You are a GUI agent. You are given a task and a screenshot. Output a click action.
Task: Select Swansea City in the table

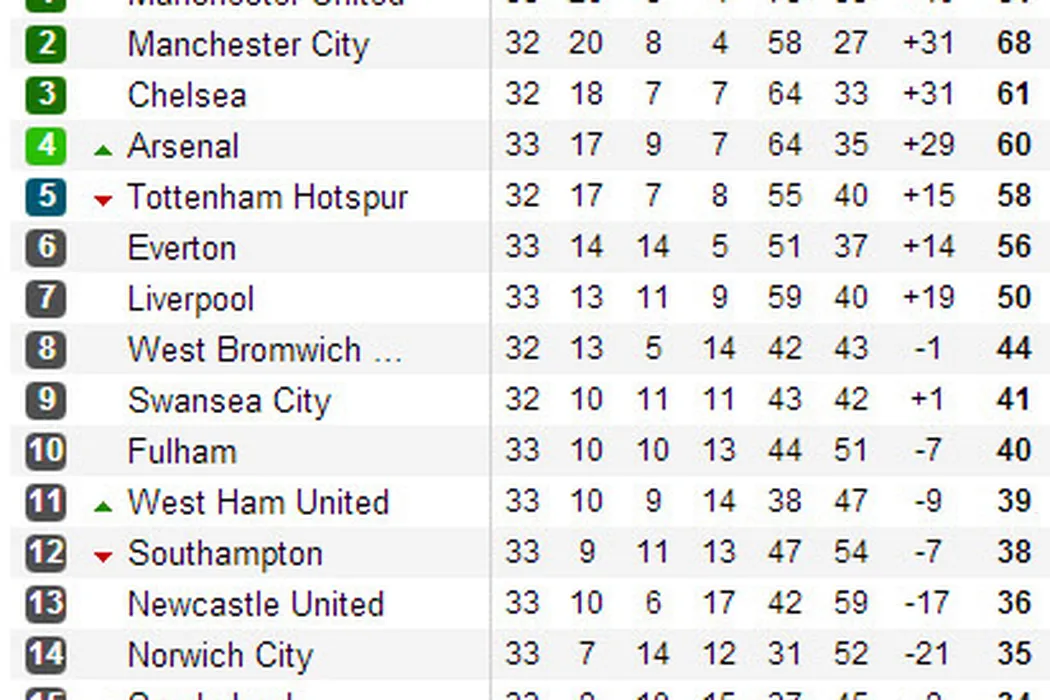point(229,401)
